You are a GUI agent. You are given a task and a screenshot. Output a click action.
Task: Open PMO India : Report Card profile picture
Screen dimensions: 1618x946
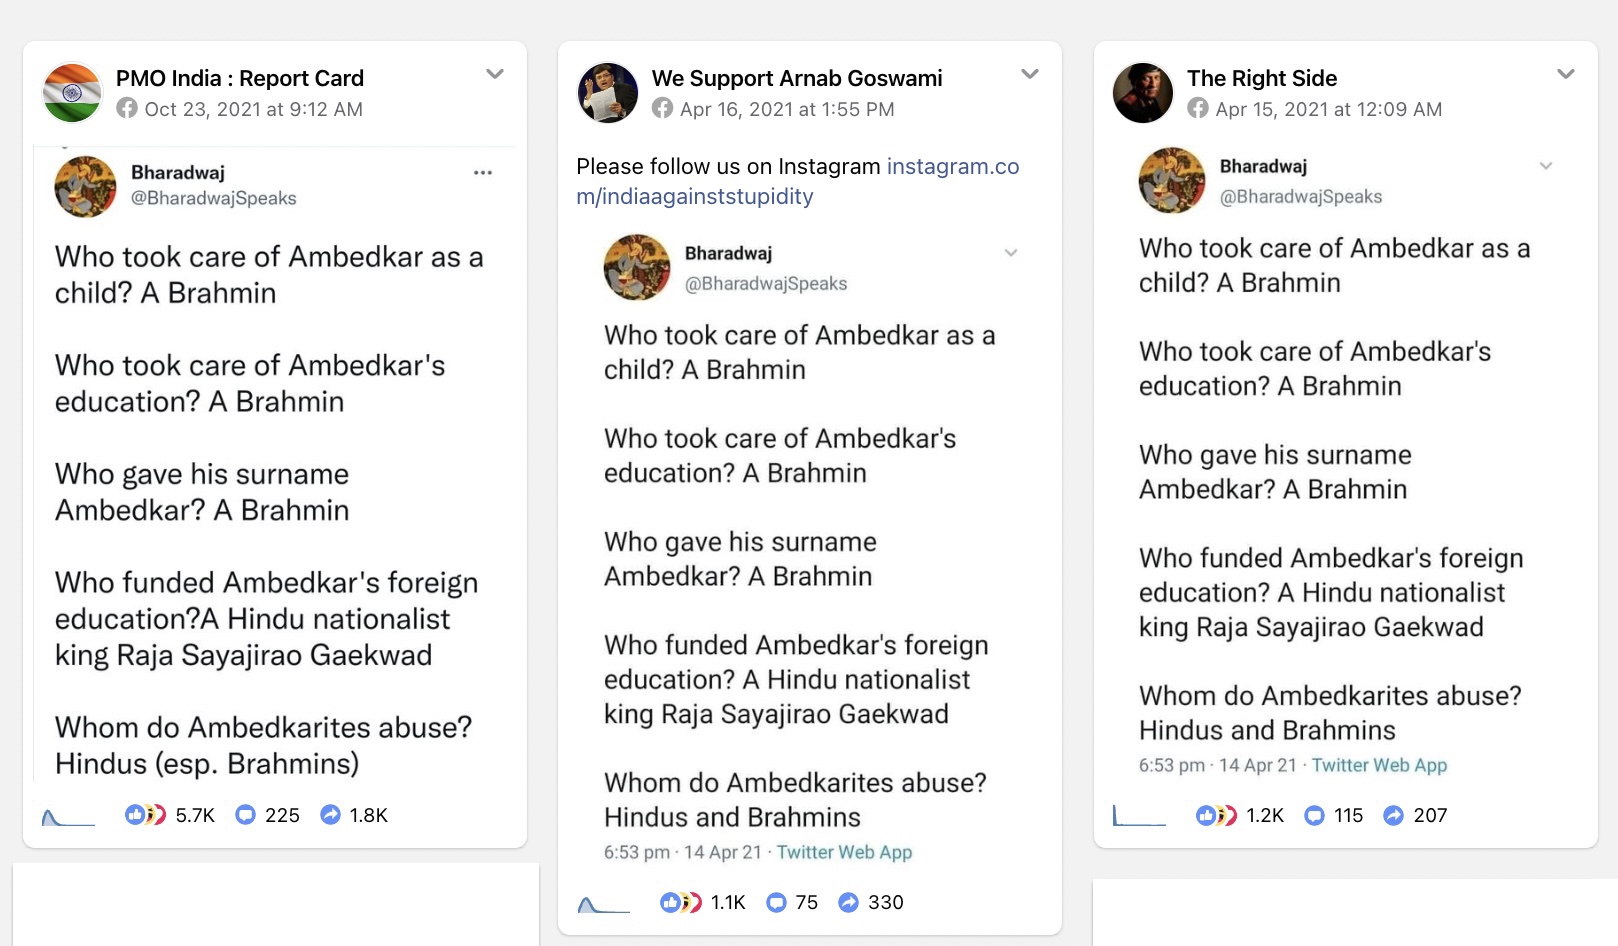click(x=72, y=92)
